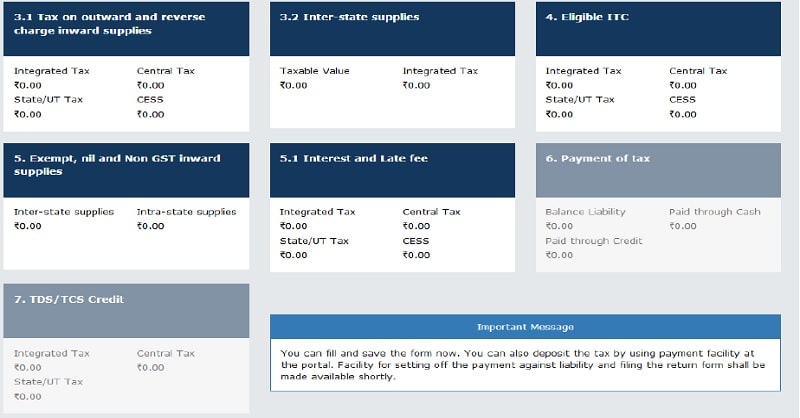This screenshot has height=418, width=800.
Task: Click the important message body text
Action: click(x=522, y=365)
